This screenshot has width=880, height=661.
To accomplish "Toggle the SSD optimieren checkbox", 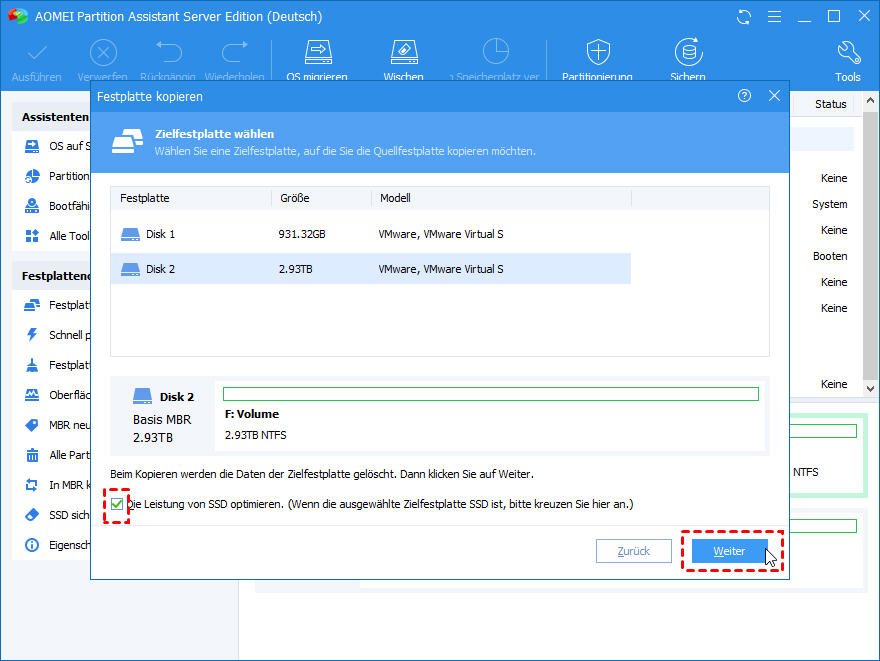I will coord(117,504).
